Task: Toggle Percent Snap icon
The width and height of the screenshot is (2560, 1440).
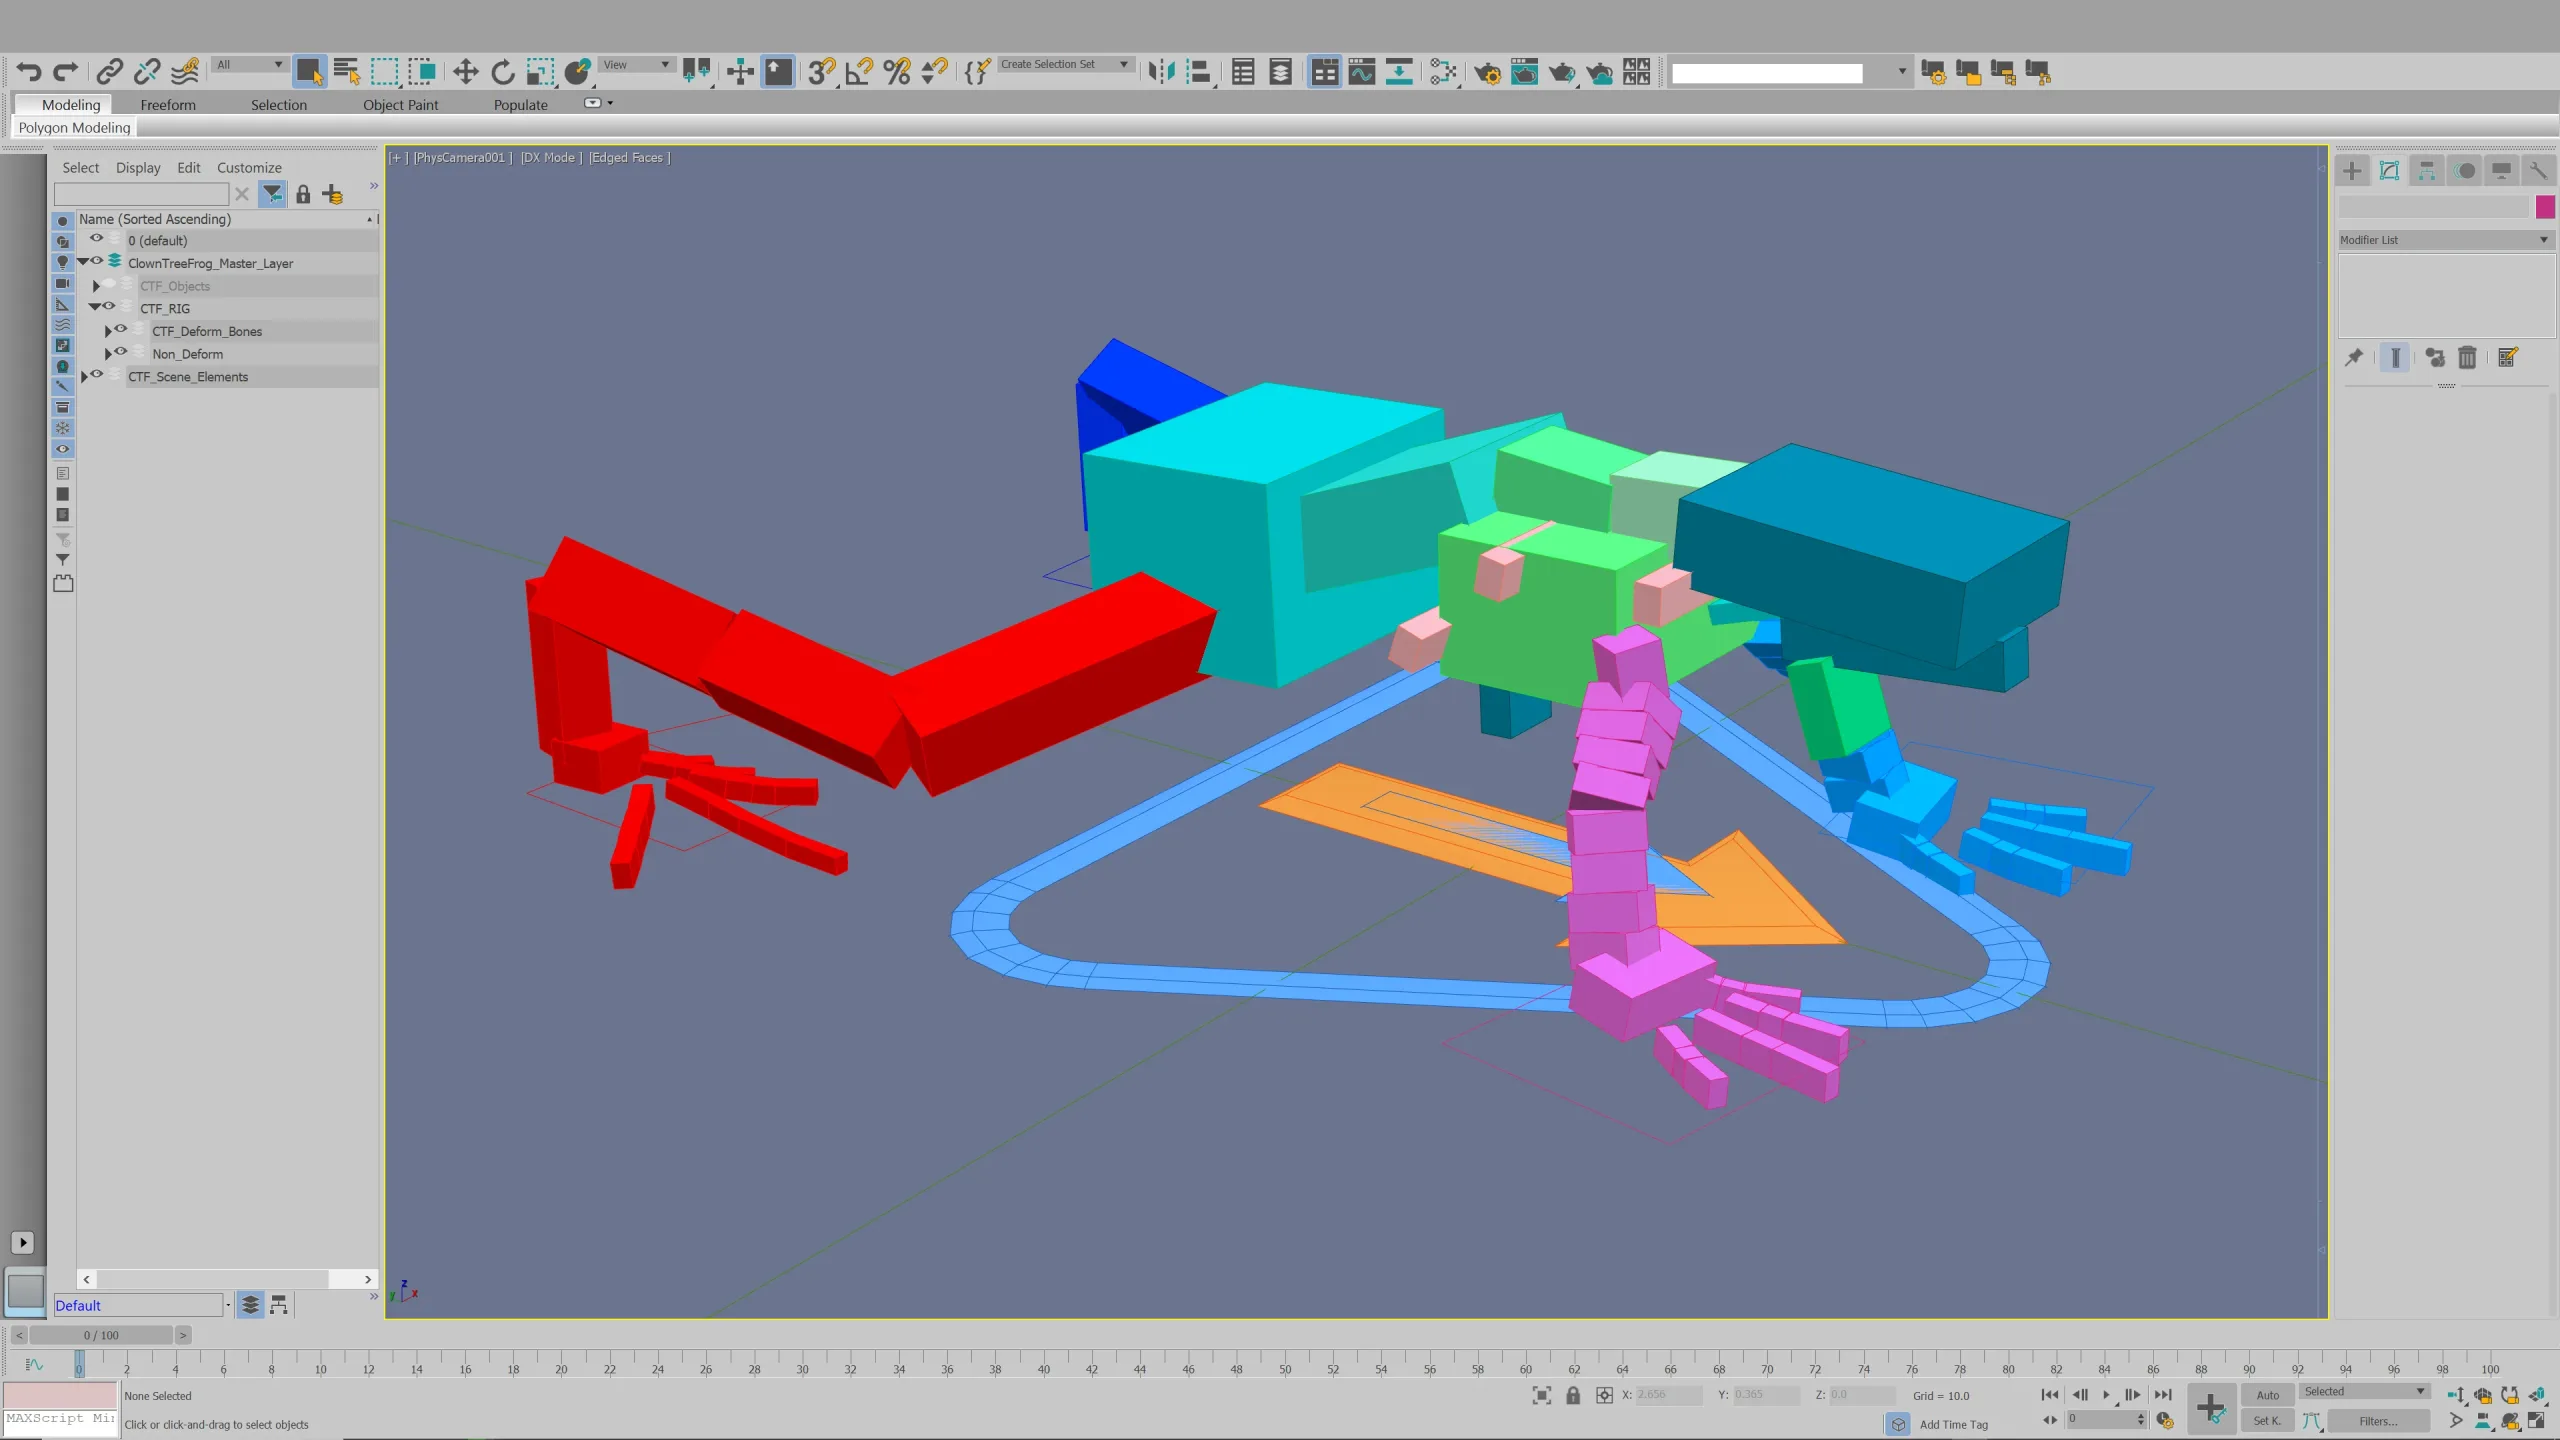Action: click(897, 72)
